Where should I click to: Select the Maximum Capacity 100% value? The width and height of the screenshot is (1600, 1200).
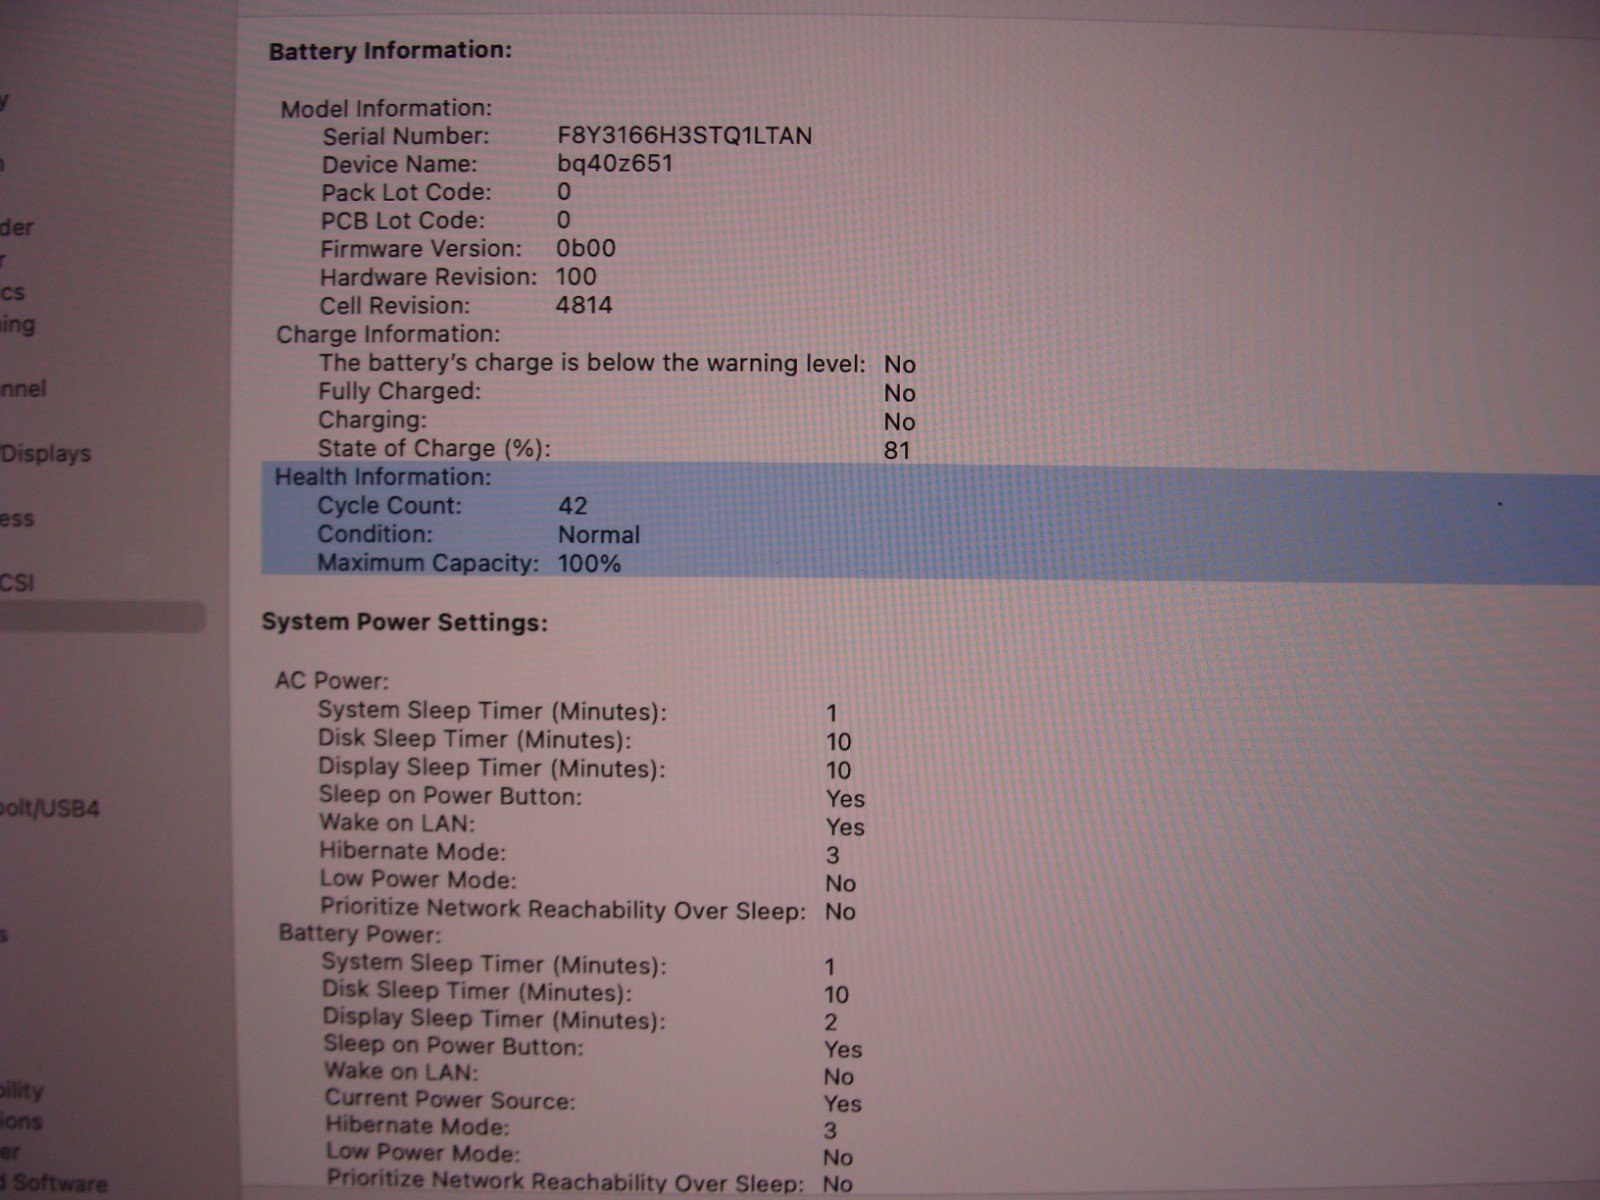click(589, 563)
